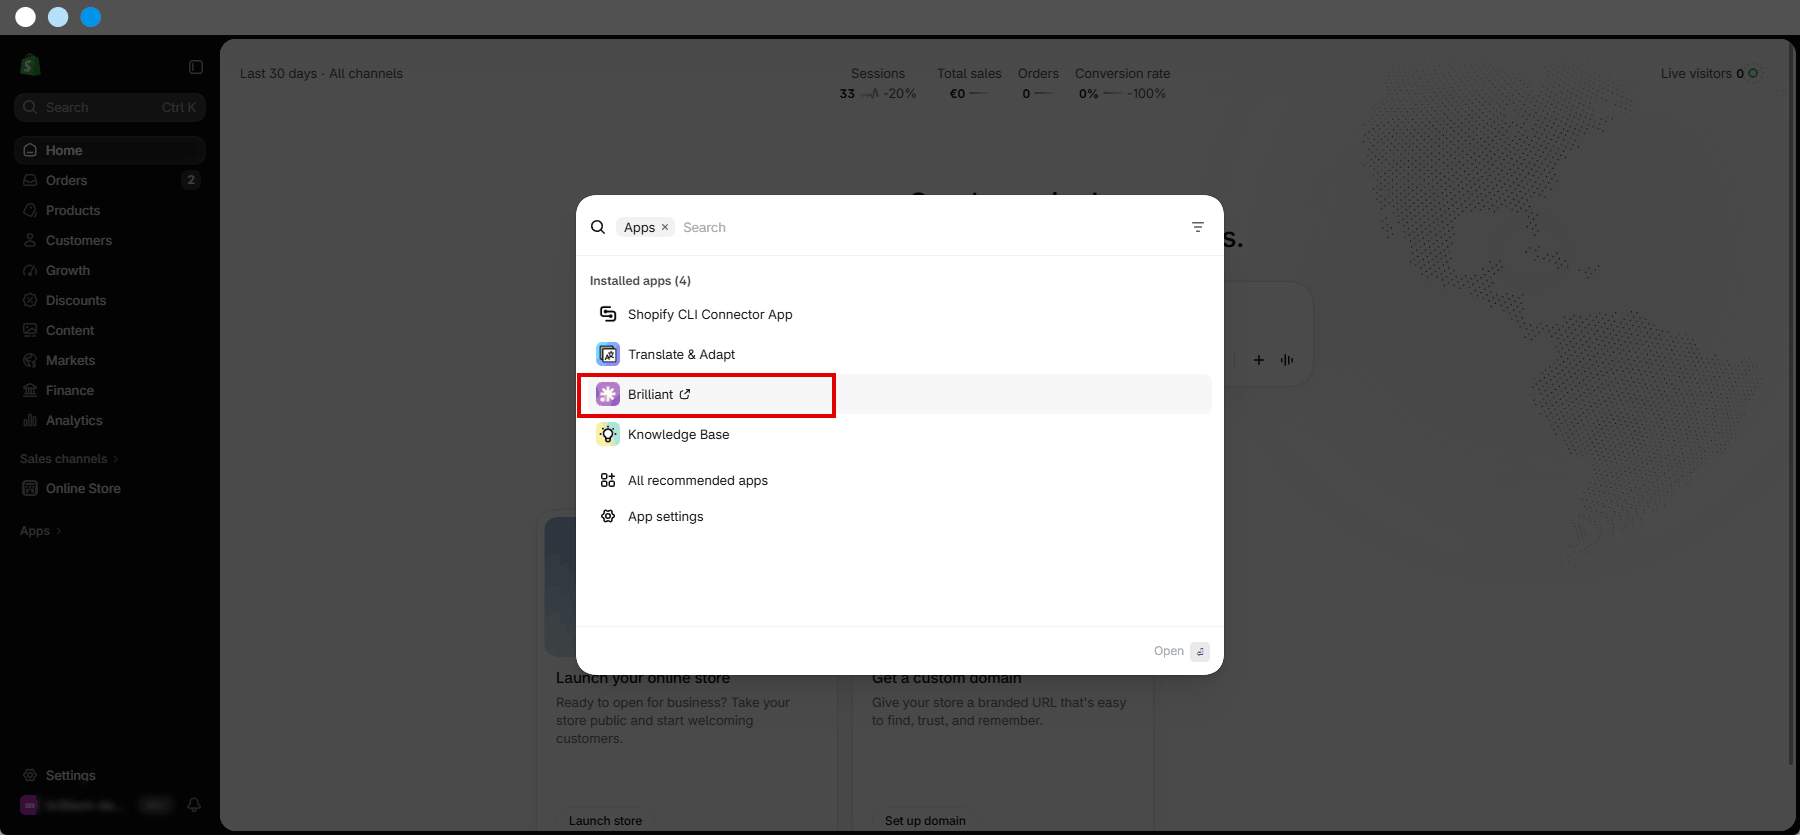Viewport: 1800px width, 835px height.
Task: Open the App settings gear icon
Action: (608, 516)
